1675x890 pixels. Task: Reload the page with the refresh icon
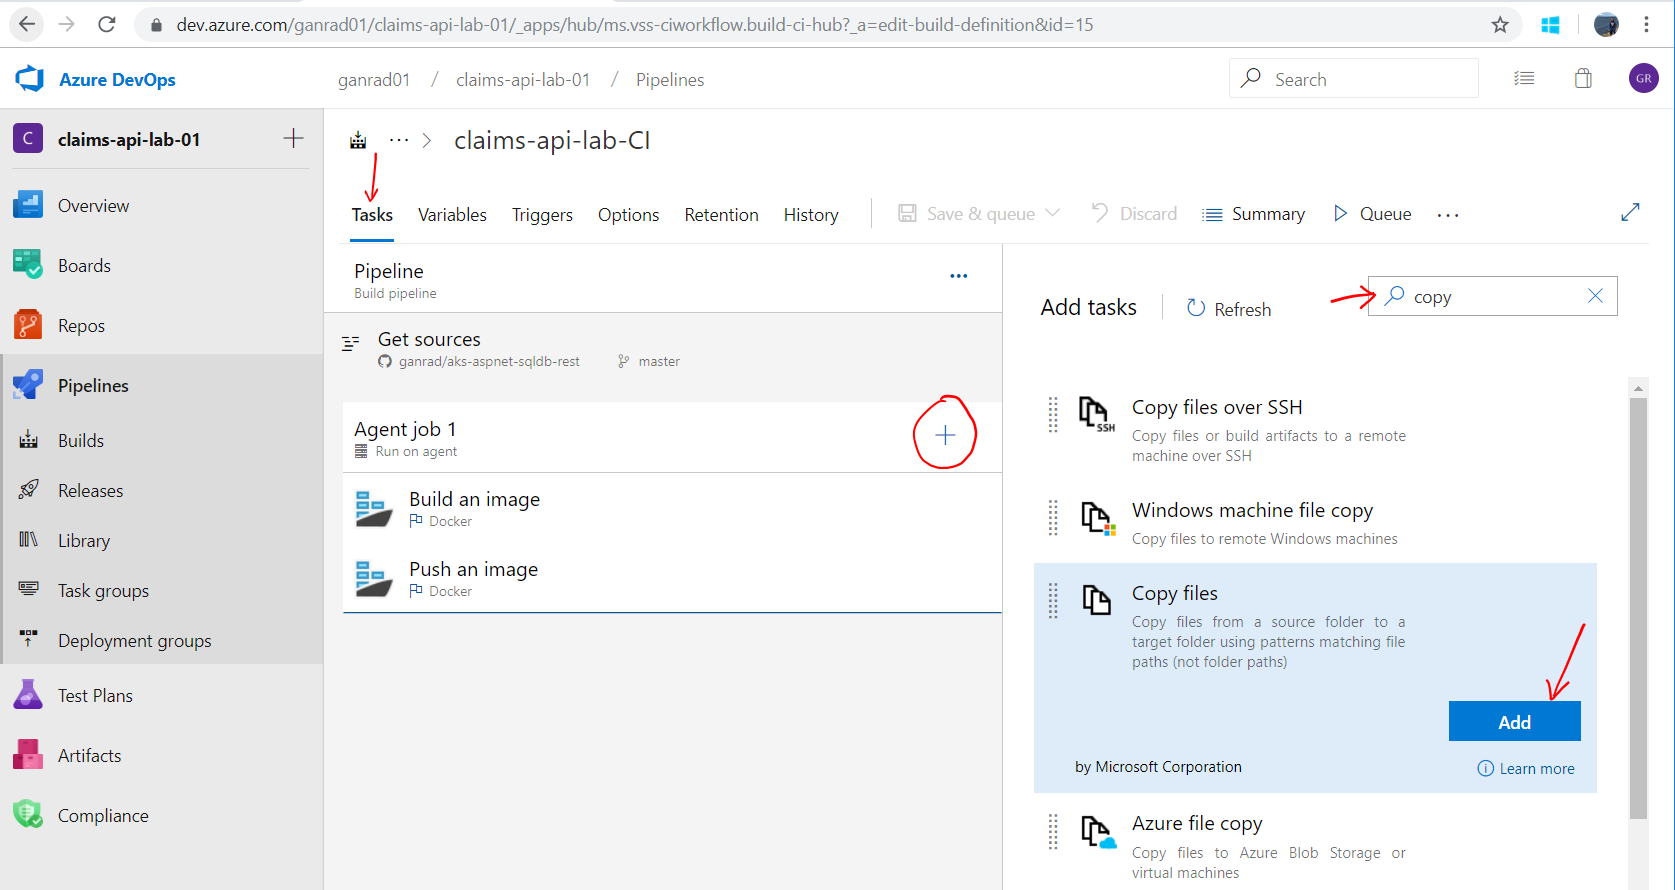(x=107, y=24)
